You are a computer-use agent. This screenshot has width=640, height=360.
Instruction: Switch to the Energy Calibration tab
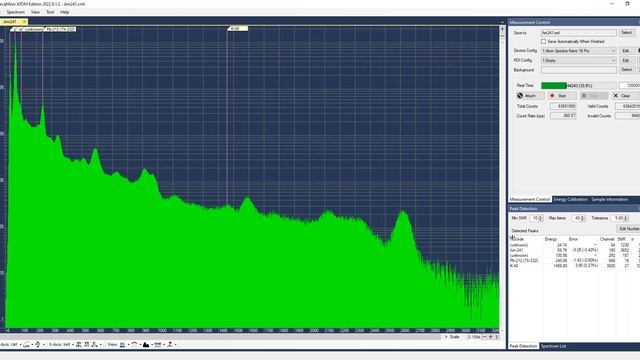[x=570, y=200]
